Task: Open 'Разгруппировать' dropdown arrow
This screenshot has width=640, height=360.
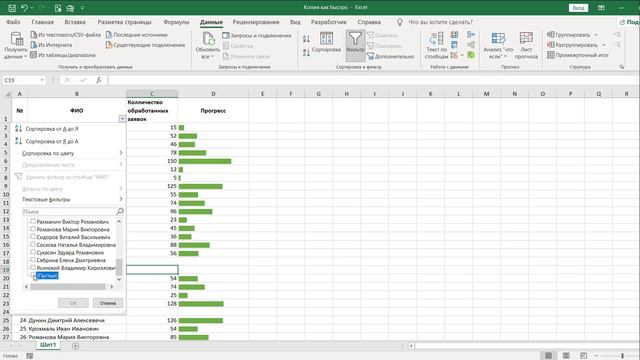Action: coord(604,45)
